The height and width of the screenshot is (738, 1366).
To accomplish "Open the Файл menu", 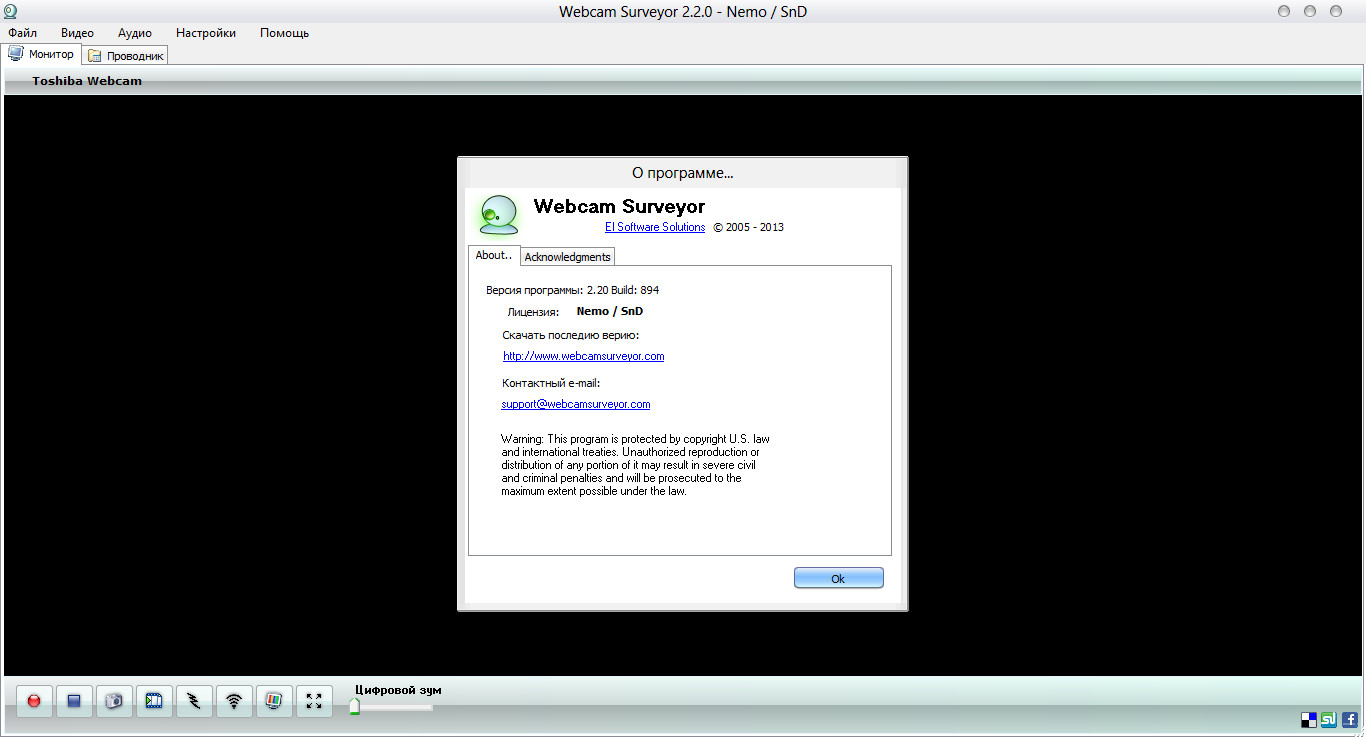I will pos(22,33).
